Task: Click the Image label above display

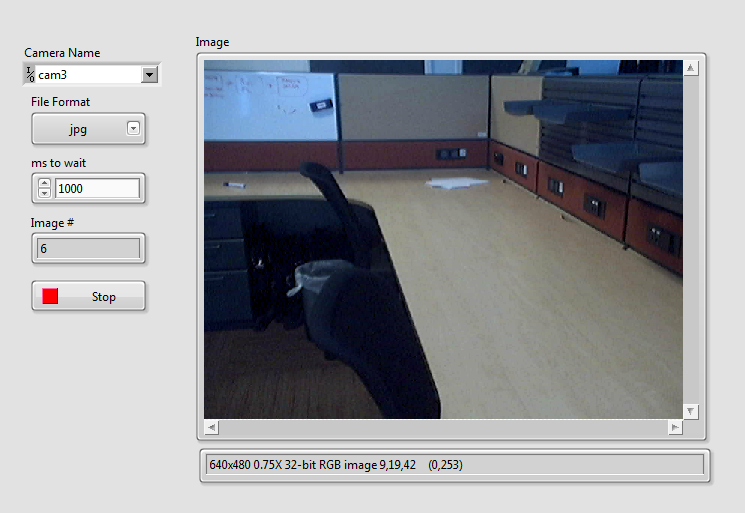Action: click(x=212, y=42)
